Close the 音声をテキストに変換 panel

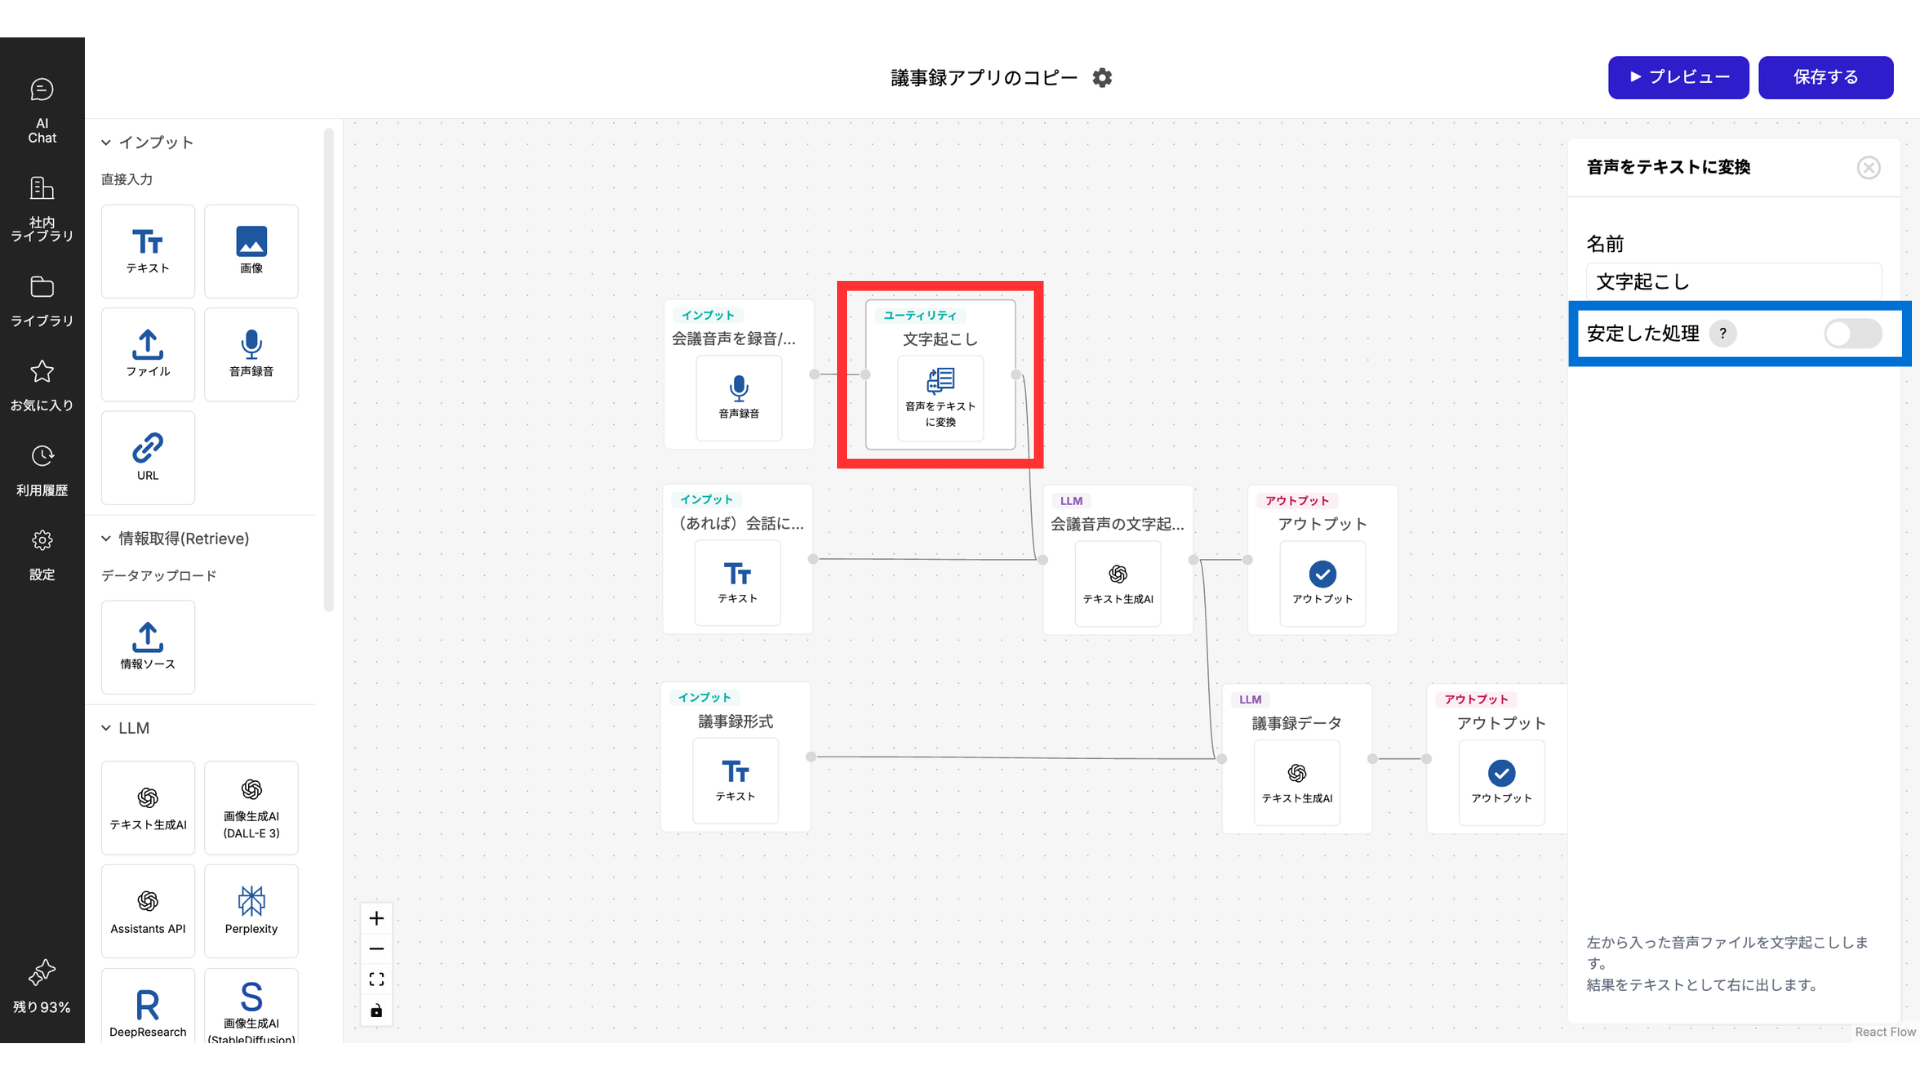1868,168
